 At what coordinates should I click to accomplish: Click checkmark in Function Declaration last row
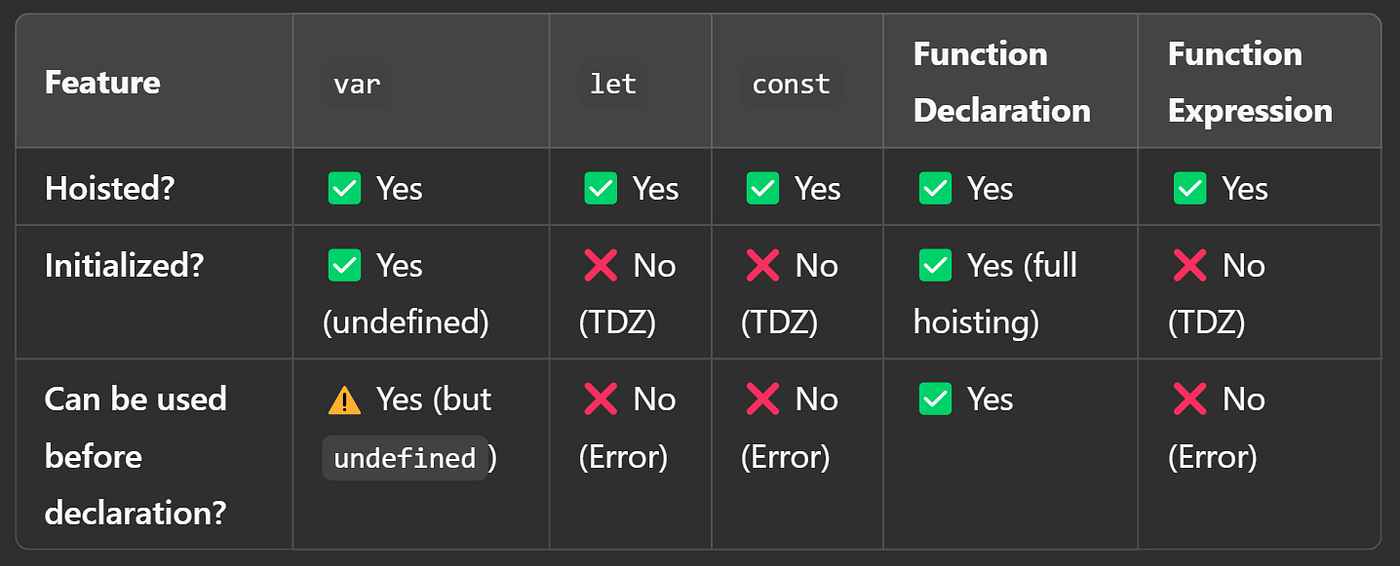coord(934,400)
